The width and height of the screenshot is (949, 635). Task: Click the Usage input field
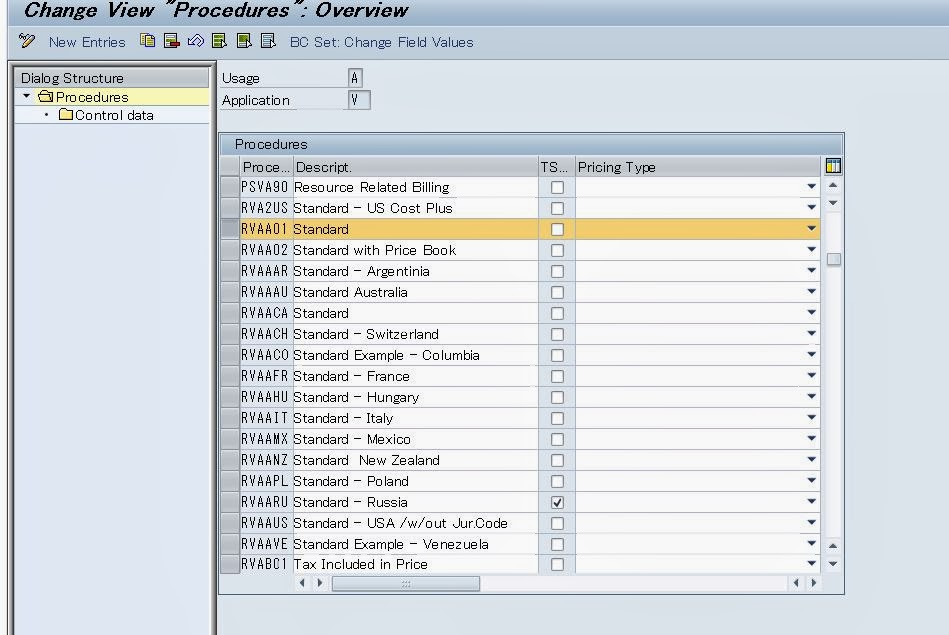point(355,78)
